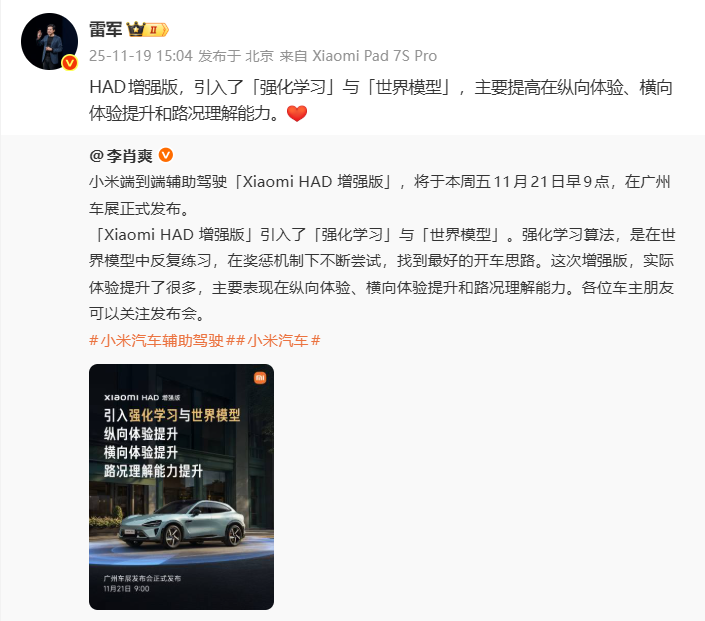This screenshot has height=621, width=705.
Task: Click 雷军's post text about HAD增强版
Action: click(381, 100)
